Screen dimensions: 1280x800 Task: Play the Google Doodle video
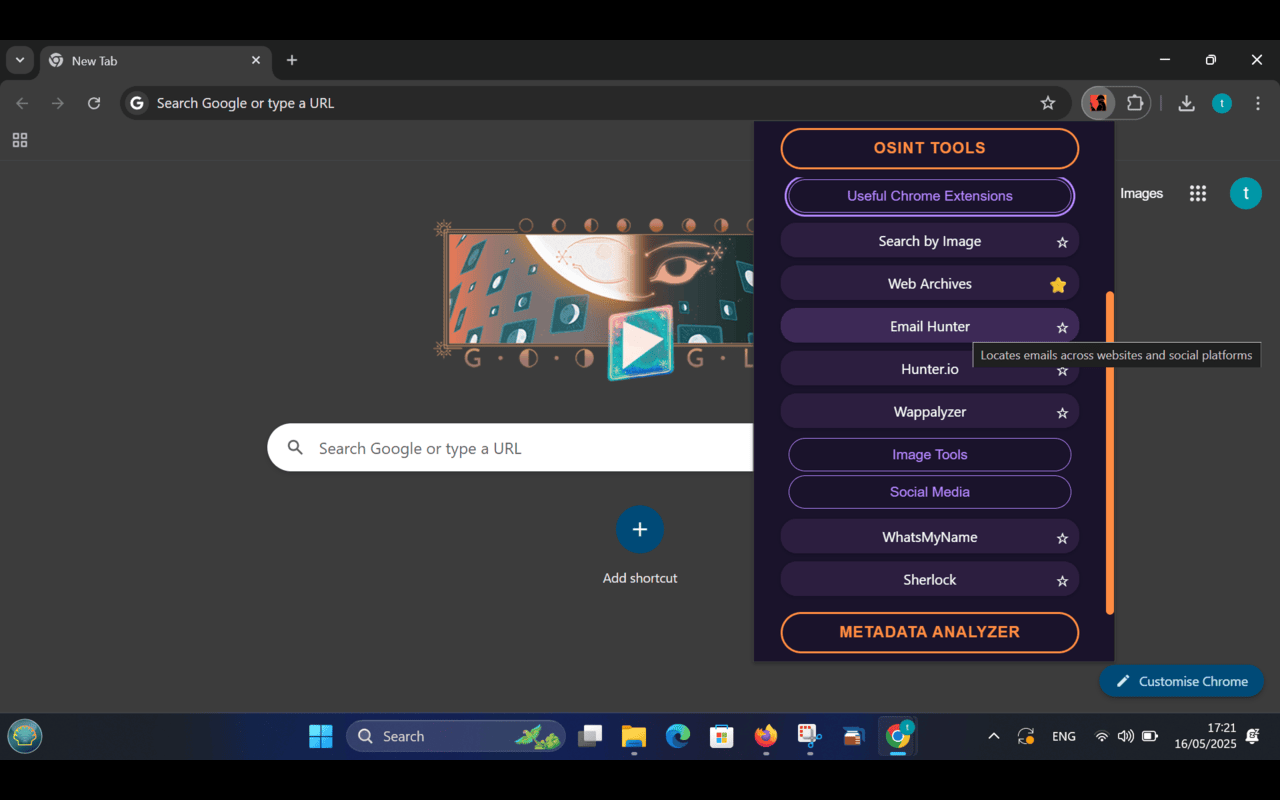[x=640, y=341]
